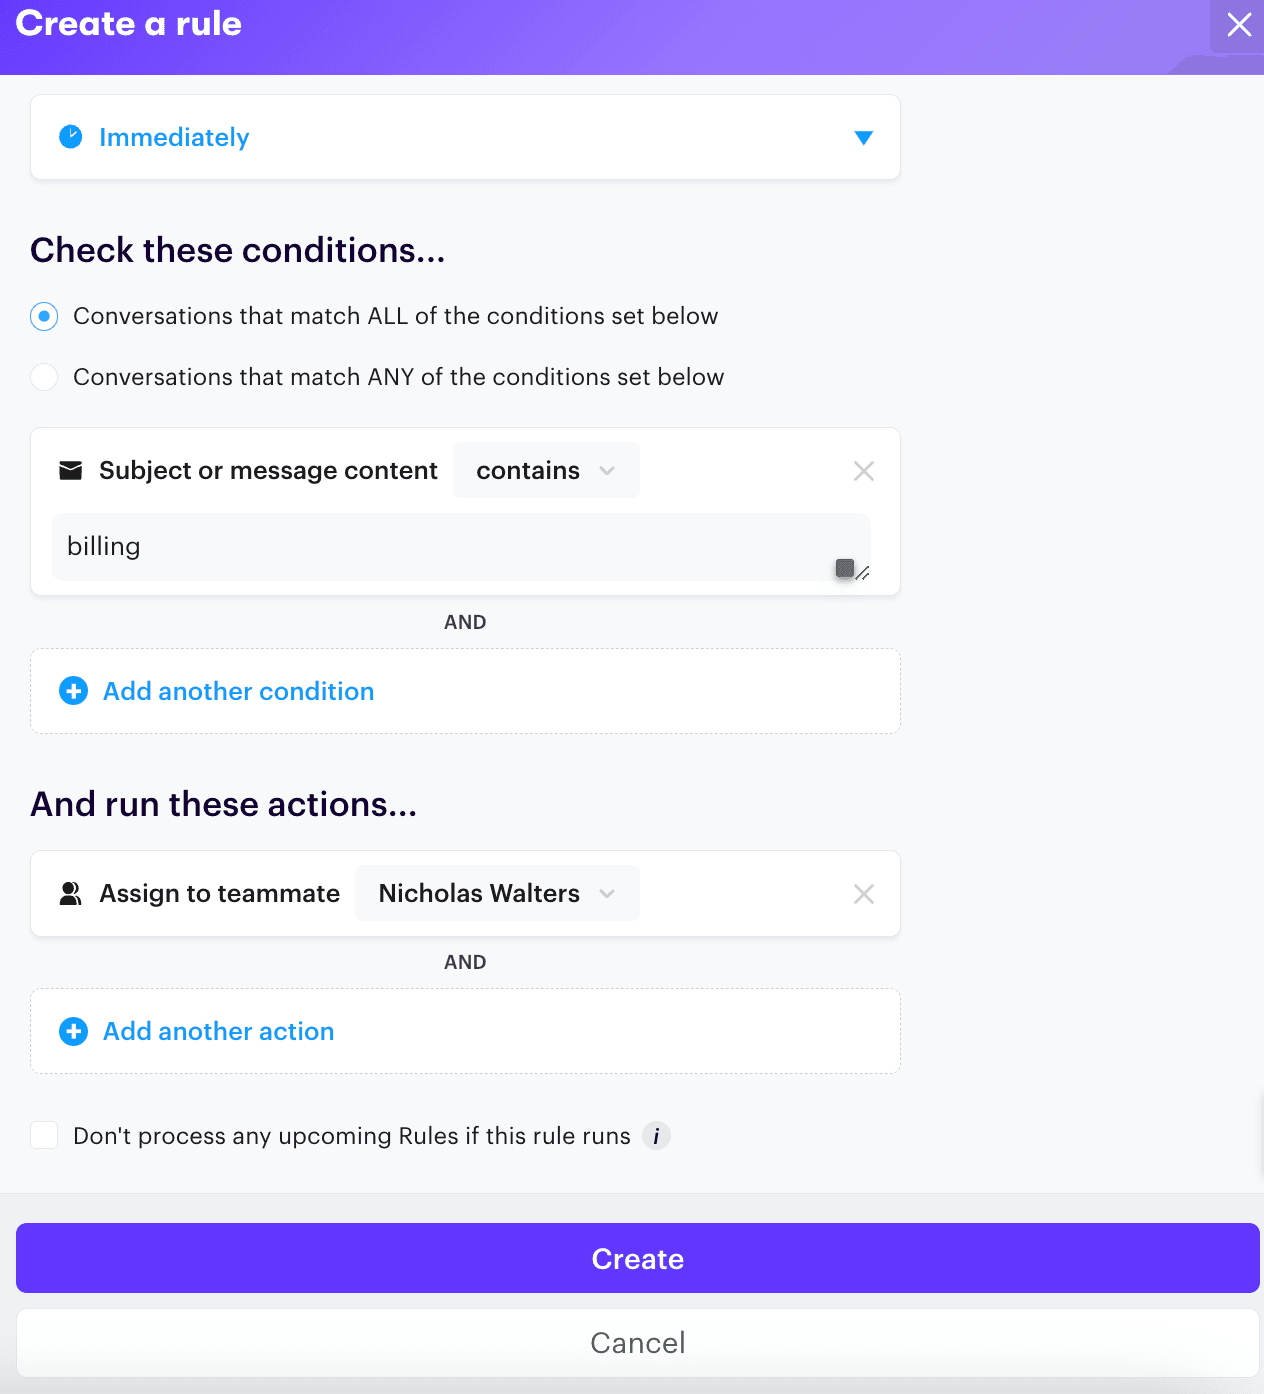Remove the billing condition with its X icon
The image size is (1264, 1394).
pos(863,470)
